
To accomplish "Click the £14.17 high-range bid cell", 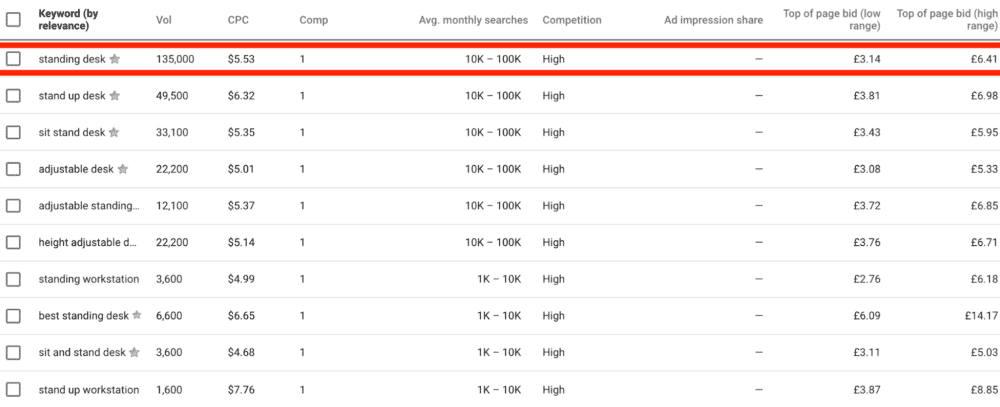I will (x=978, y=316).
